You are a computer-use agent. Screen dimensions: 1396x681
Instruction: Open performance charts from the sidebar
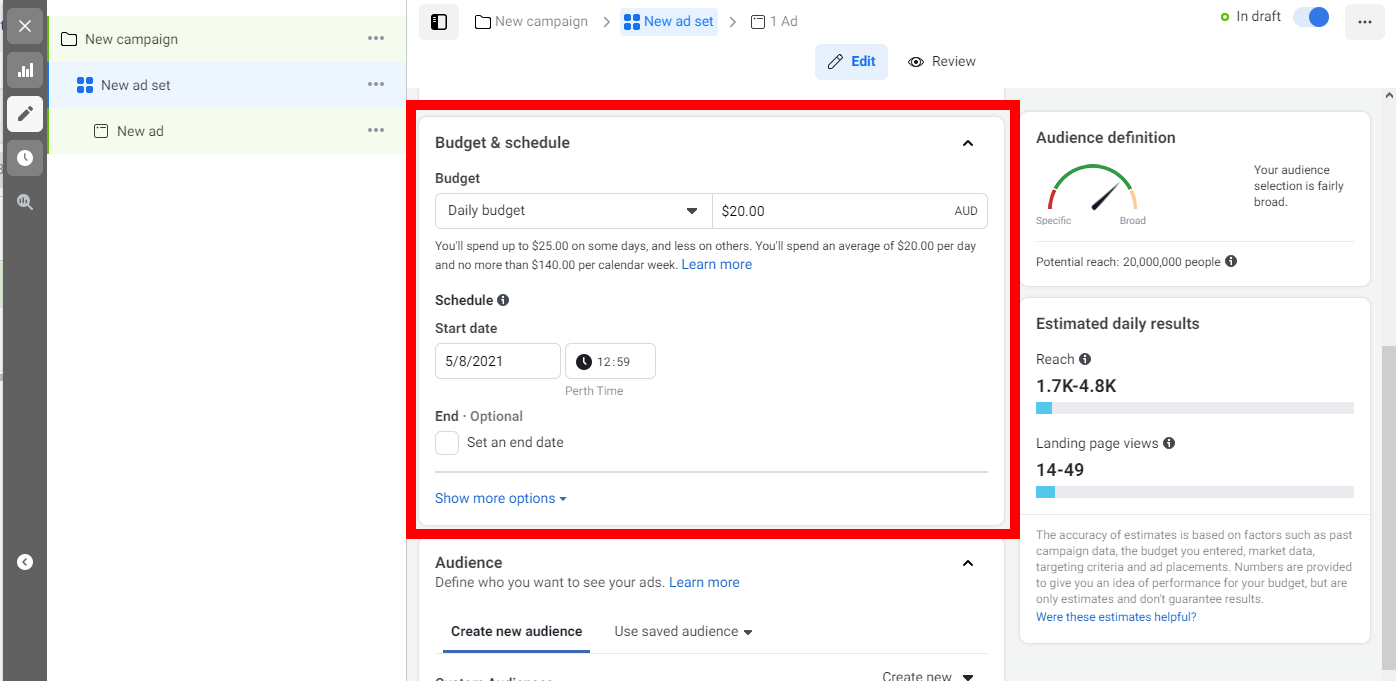tap(25, 70)
